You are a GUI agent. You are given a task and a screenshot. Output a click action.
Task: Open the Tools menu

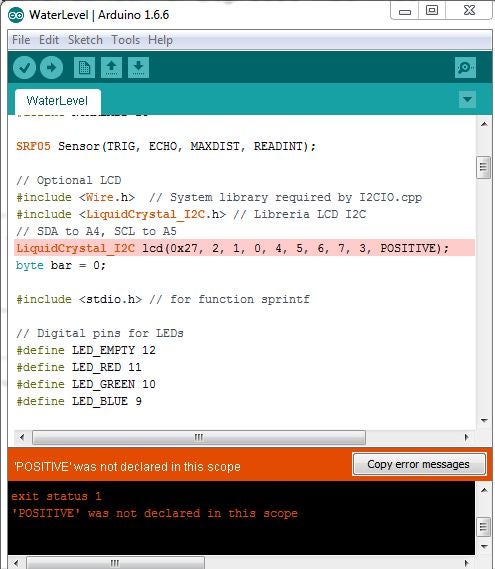click(126, 40)
